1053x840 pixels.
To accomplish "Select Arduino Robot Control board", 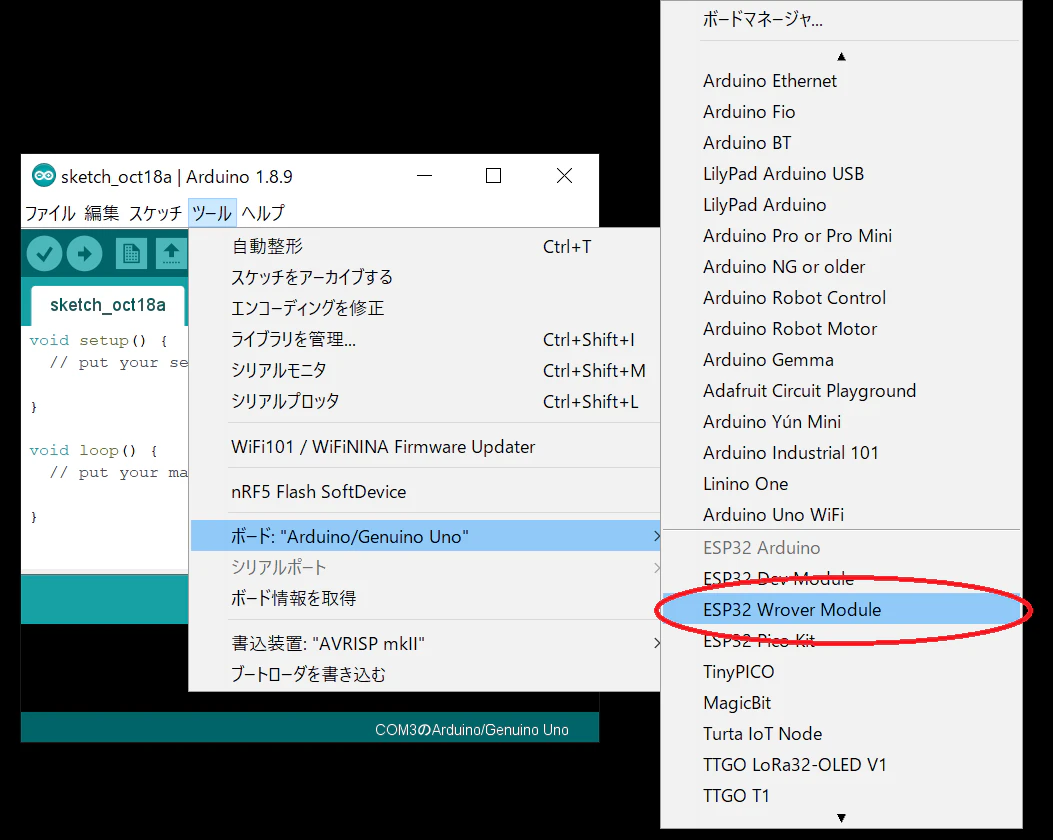I will 841,297.
